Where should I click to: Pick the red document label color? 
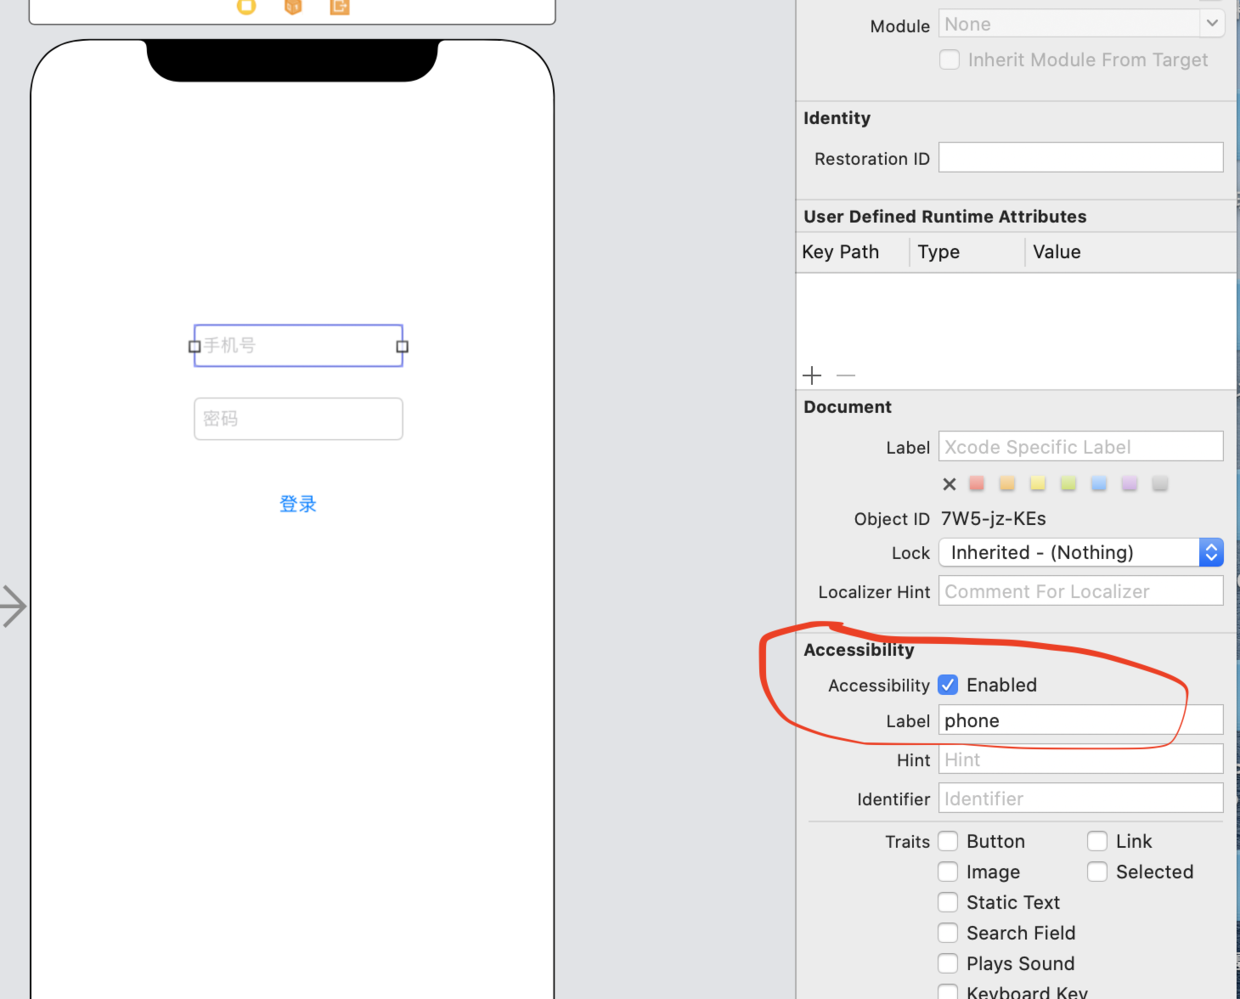tap(977, 484)
